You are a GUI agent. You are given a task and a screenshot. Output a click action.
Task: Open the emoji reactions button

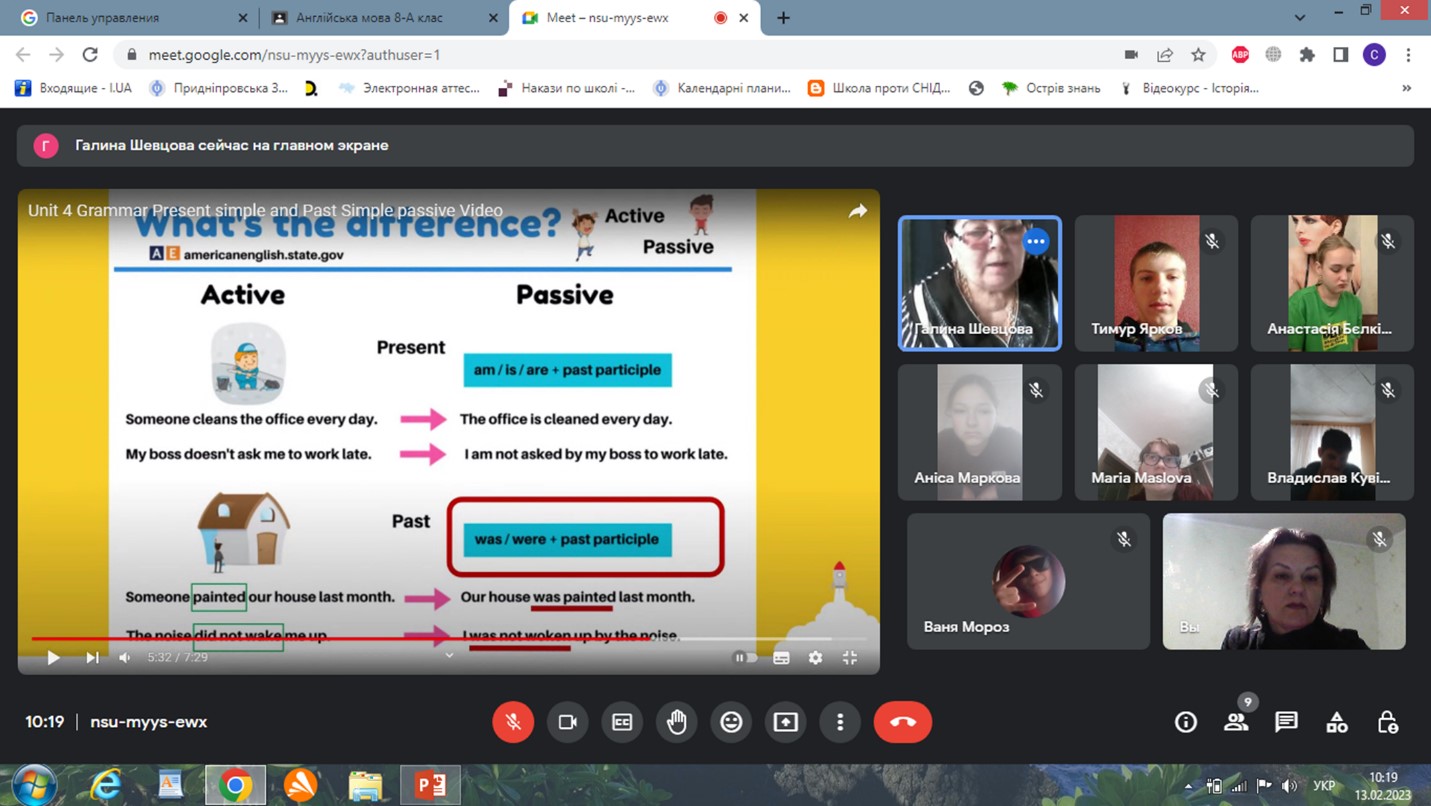pyautogui.click(x=731, y=722)
